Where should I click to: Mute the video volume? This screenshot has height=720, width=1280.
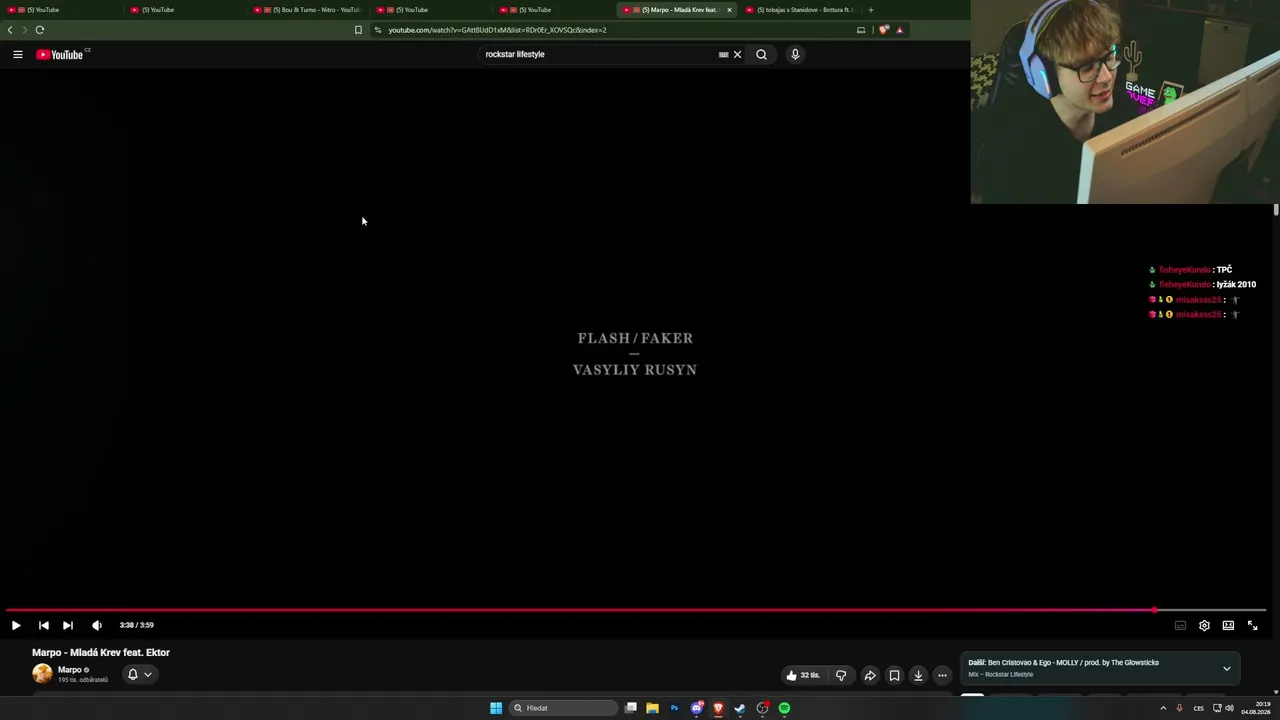[97, 625]
